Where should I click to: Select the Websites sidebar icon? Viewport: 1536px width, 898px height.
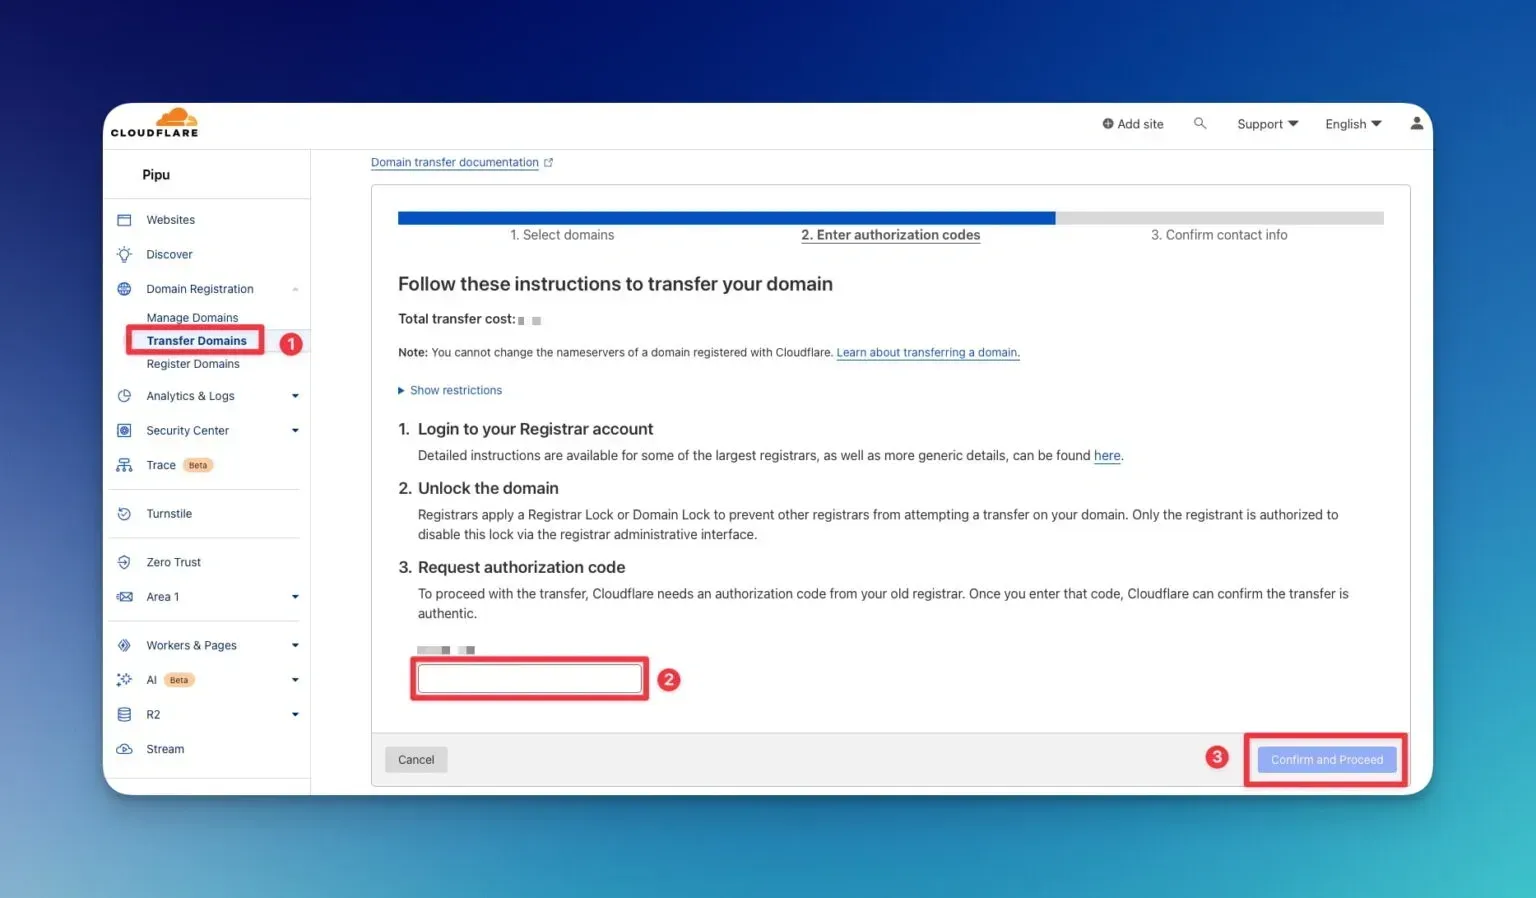tap(124, 220)
